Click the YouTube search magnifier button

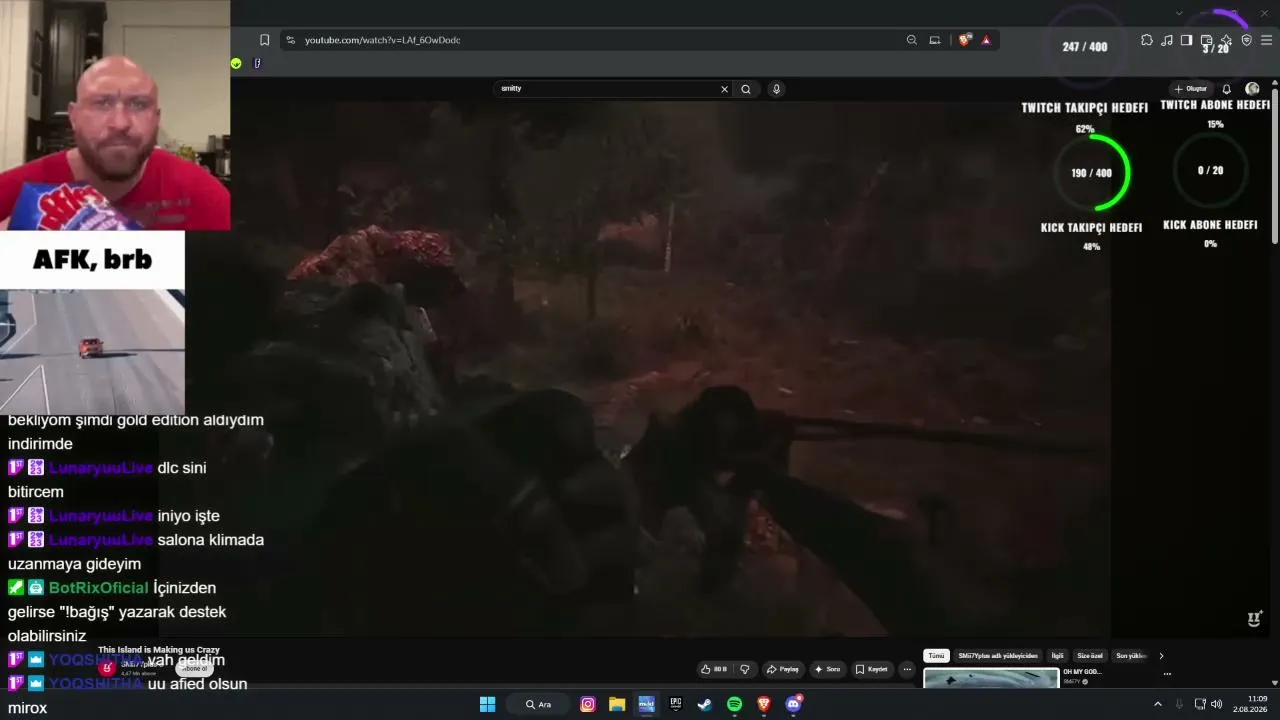[x=746, y=89]
